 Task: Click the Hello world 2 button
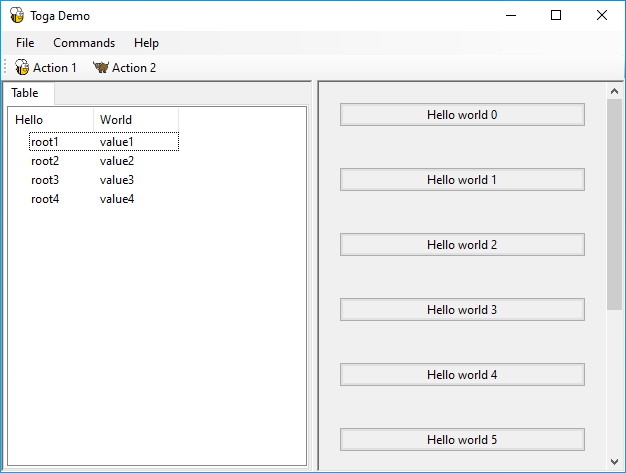(462, 245)
